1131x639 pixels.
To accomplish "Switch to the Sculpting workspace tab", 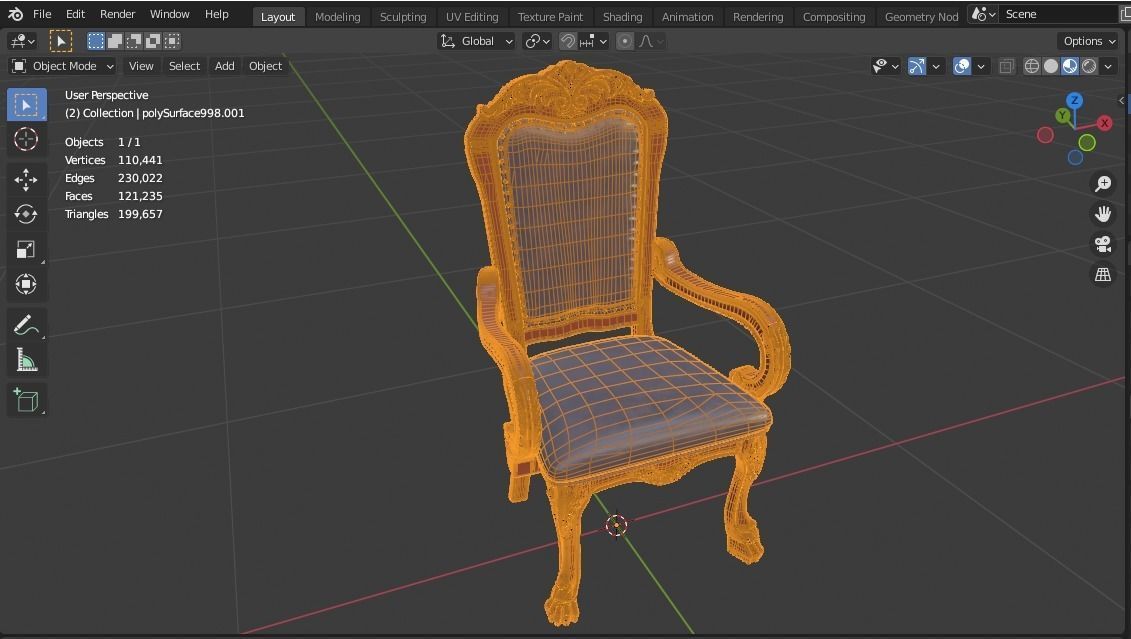I will tap(403, 17).
